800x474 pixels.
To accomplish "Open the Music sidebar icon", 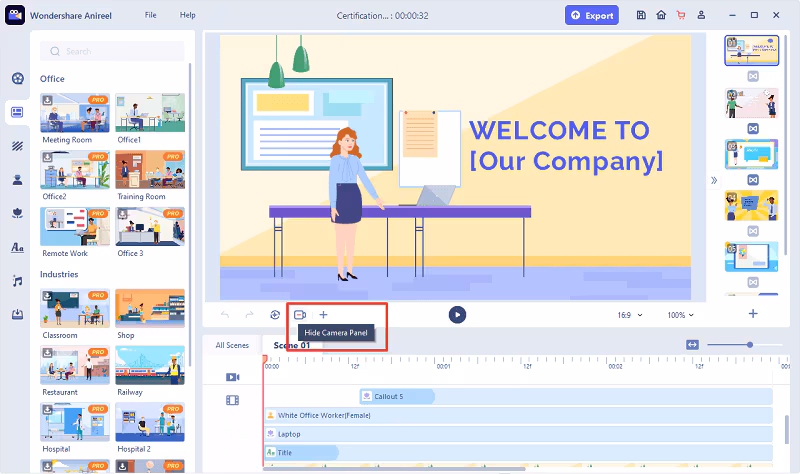I will [x=17, y=281].
